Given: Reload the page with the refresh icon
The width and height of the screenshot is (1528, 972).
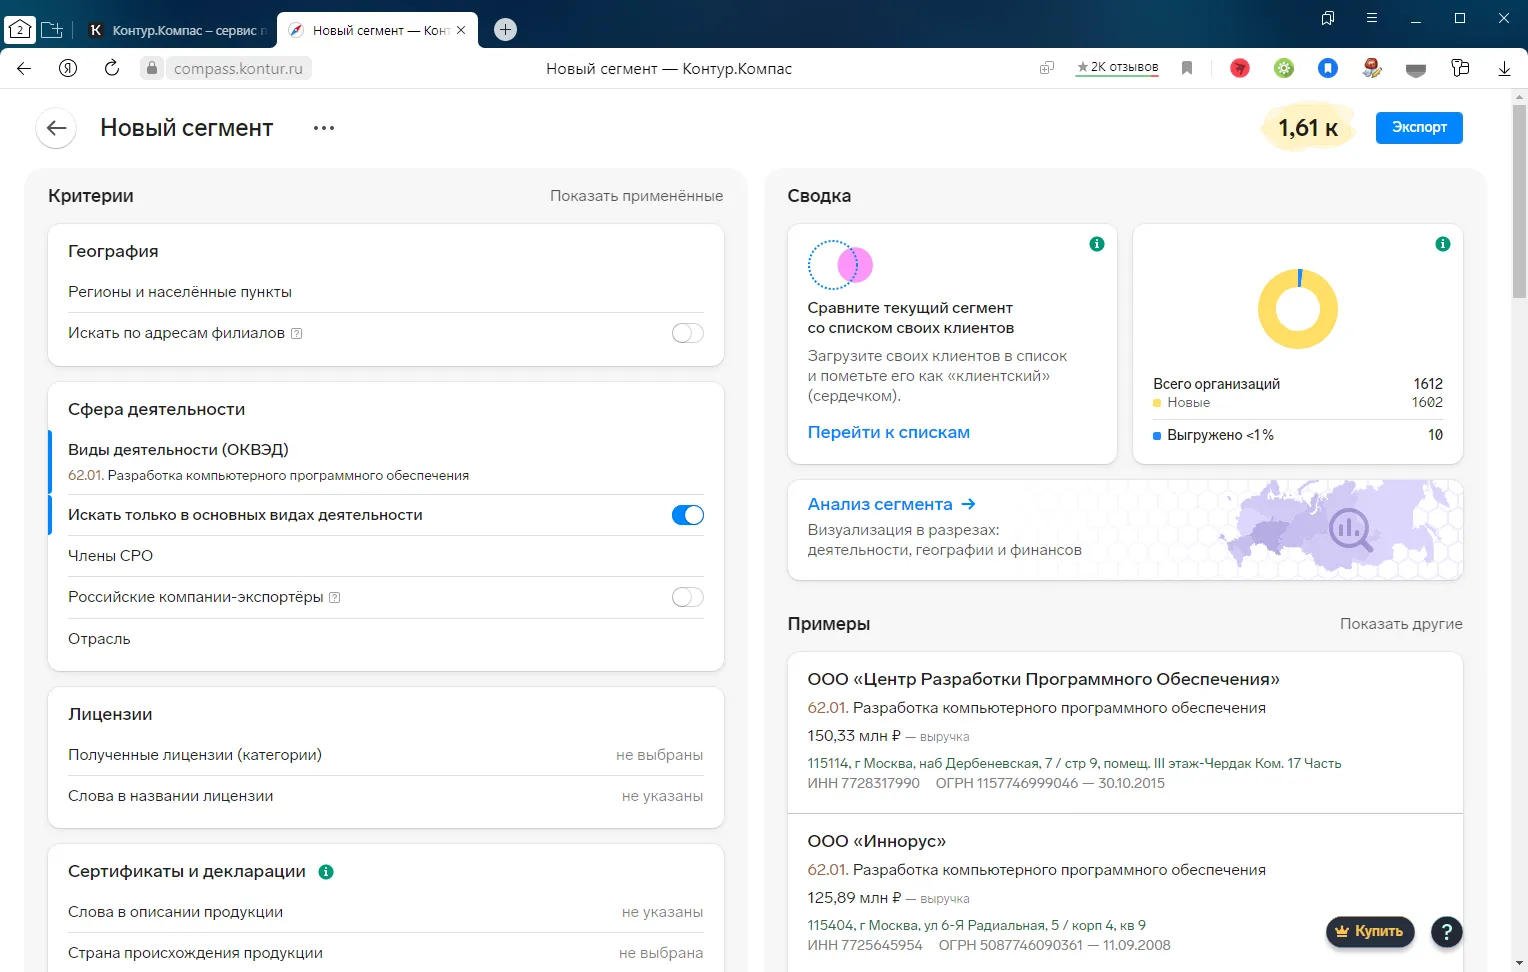Looking at the screenshot, I should [x=112, y=68].
